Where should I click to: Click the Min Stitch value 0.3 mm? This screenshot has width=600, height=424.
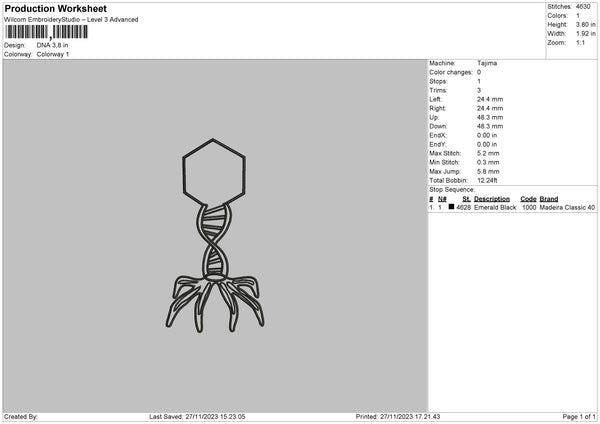(x=488, y=163)
